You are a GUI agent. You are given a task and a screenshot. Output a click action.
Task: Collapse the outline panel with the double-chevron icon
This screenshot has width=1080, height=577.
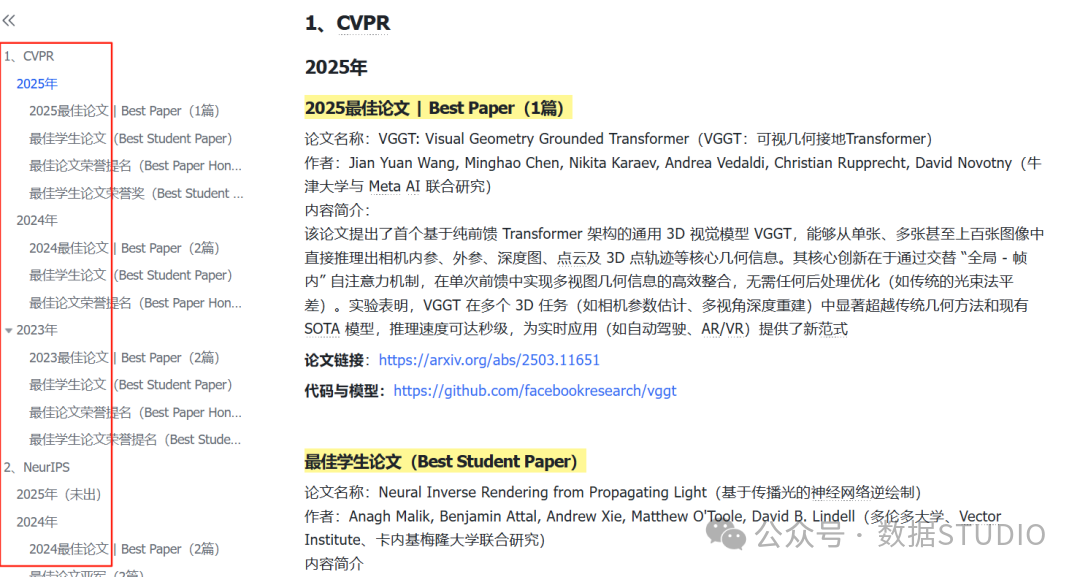point(9,21)
